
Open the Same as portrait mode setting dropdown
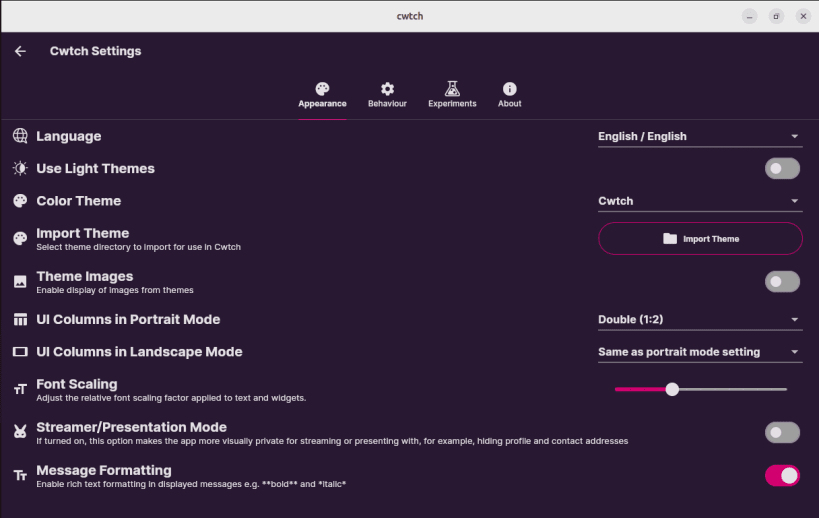[700, 352]
